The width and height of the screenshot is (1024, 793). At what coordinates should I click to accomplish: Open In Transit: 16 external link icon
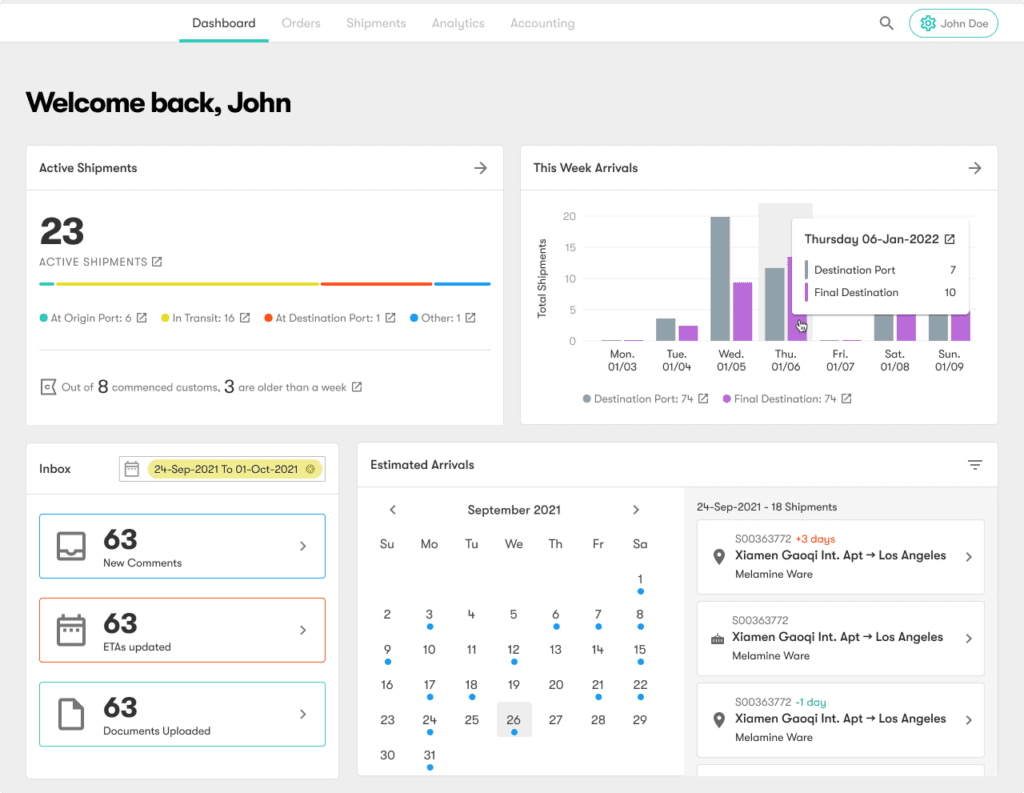pos(245,318)
